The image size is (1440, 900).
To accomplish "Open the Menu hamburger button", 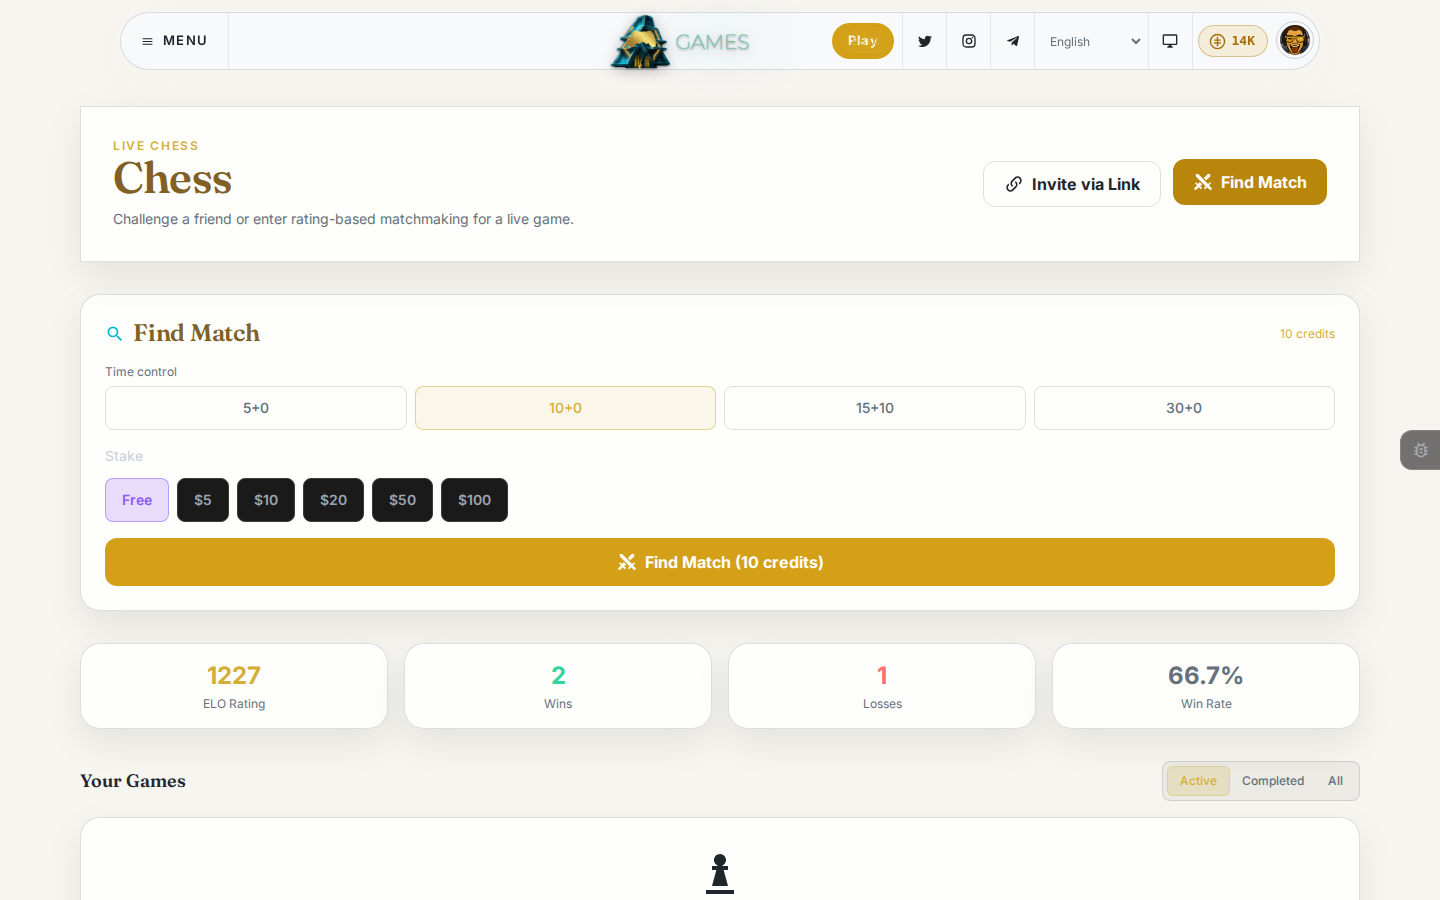I will [175, 41].
